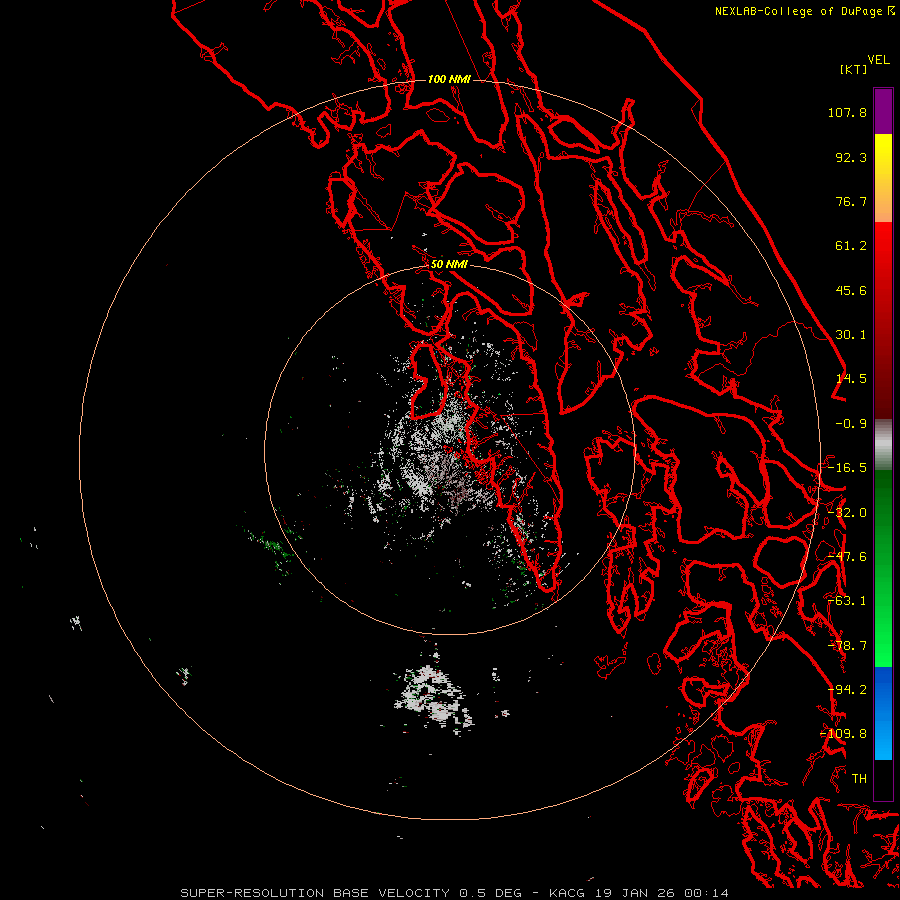The image size is (900, 900).
Task: Click the -32.0 scale value
Action: tap(847, 513)
